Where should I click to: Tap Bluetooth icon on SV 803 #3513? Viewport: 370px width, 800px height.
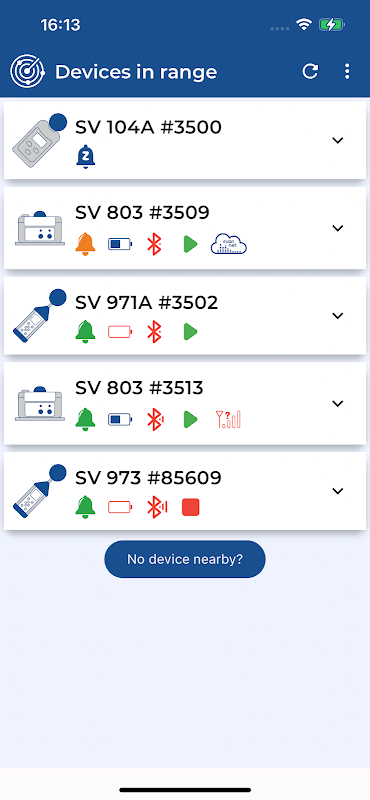[x=155, y=420]
